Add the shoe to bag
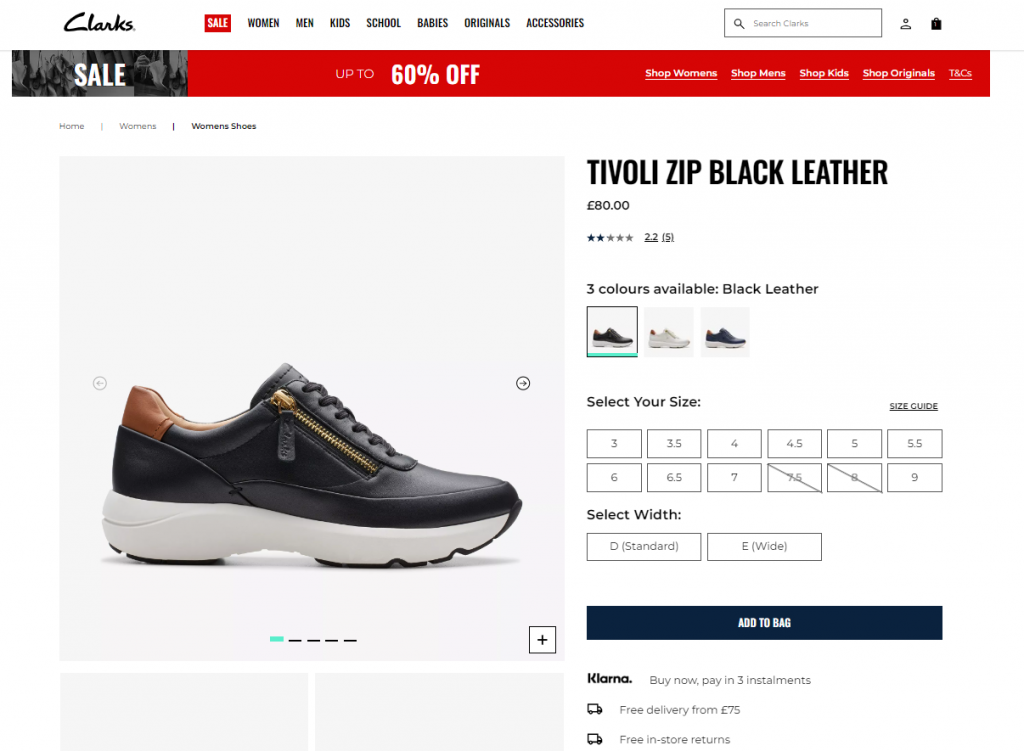Viewport: 1024px width, 751px height. pyautogui.click(x=764, y=623)
